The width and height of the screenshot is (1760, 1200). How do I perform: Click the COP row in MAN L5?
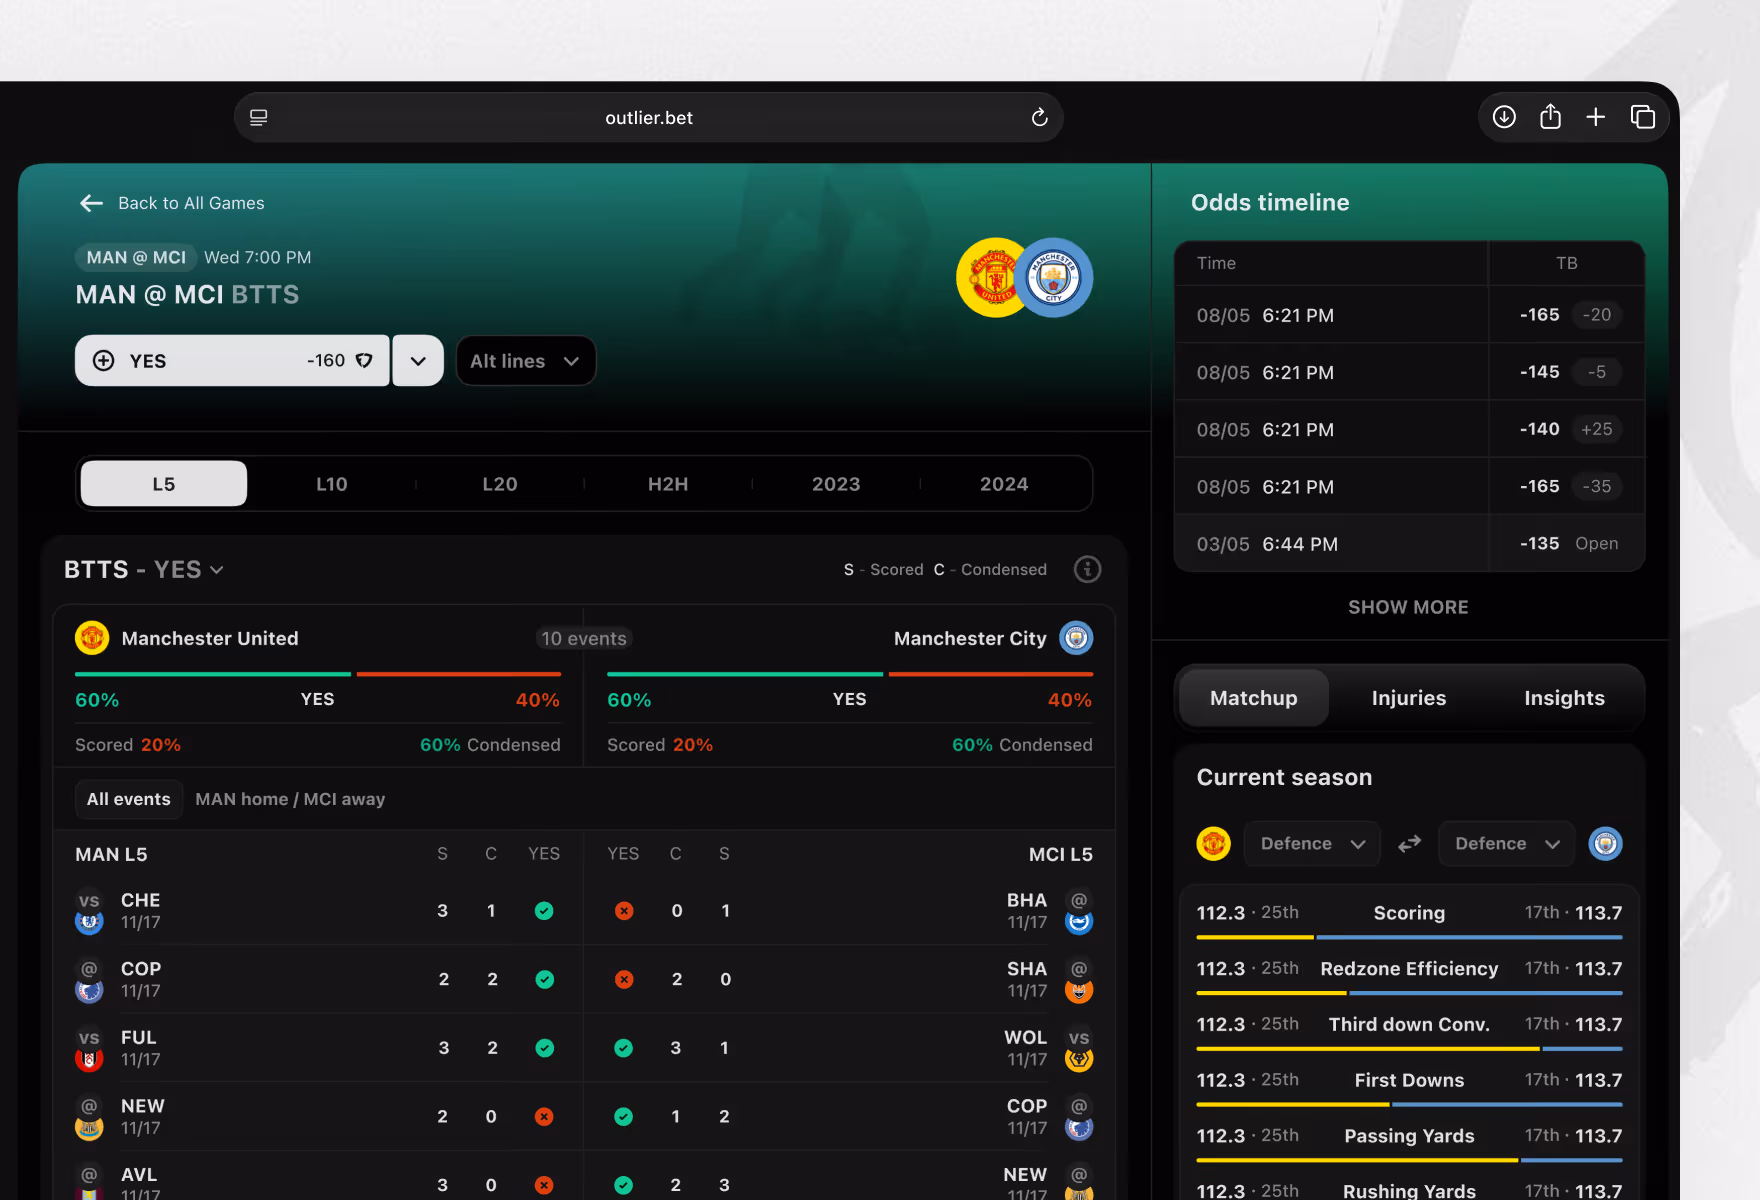pyautogui.click(x=318, y=979)
